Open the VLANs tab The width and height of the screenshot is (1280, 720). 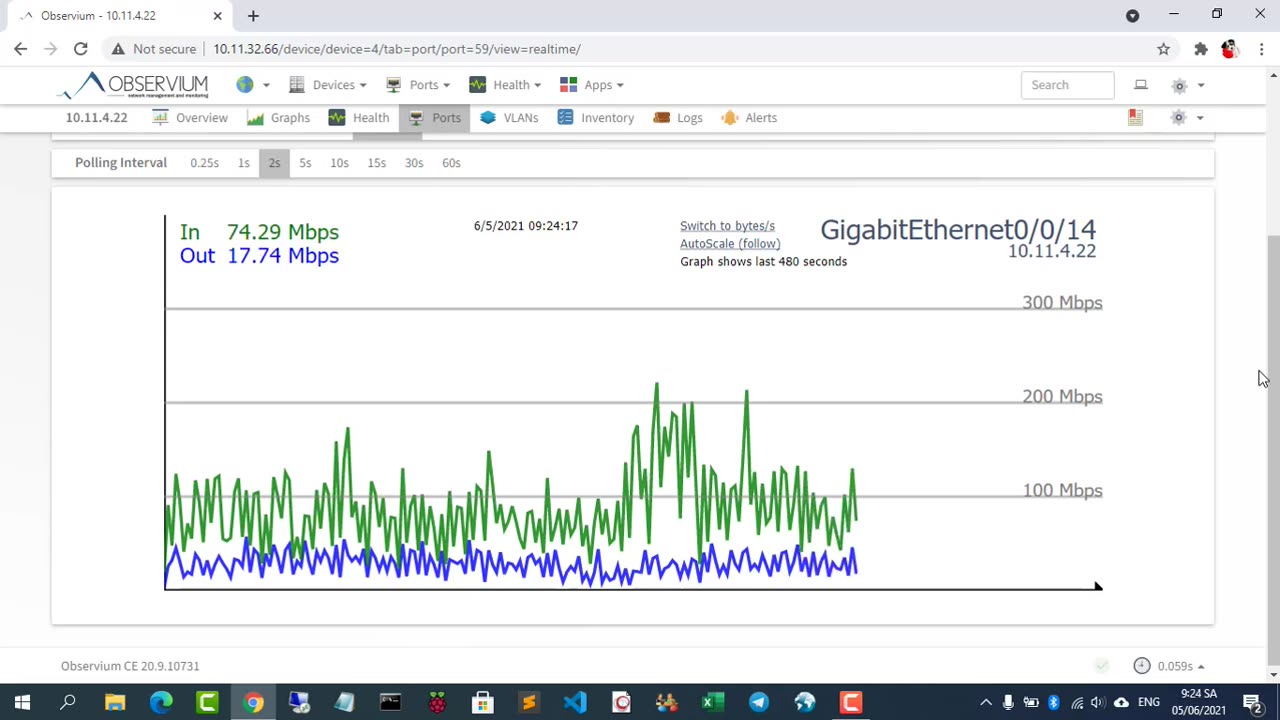click(x=509, y=118)
